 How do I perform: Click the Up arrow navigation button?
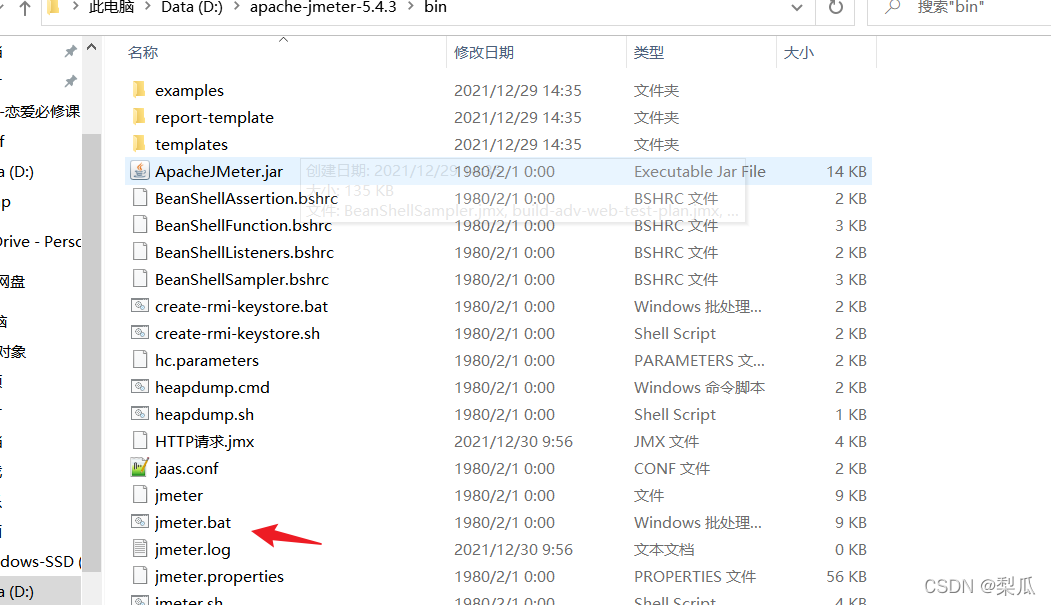tap(25, 7)
